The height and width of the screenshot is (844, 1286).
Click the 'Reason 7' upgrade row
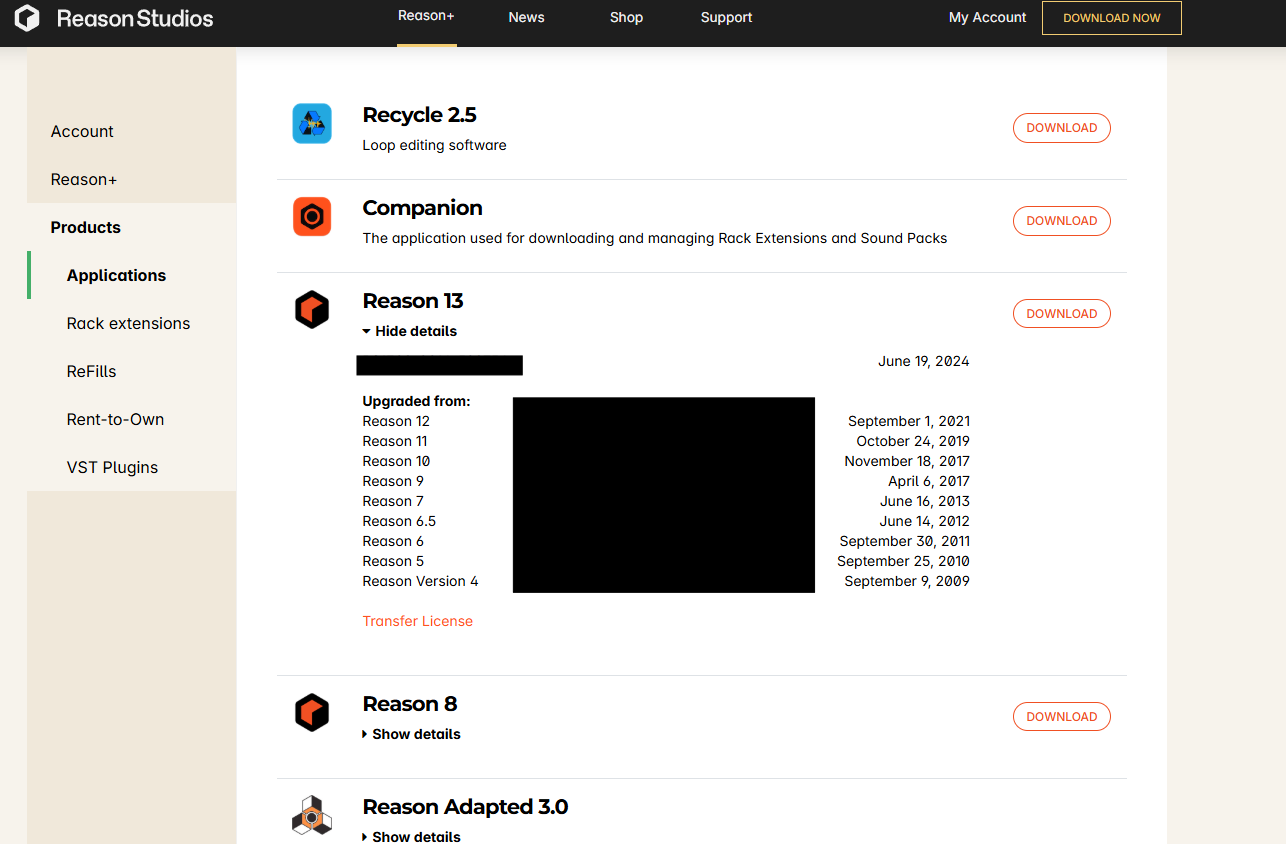click(x=393, y=501)
